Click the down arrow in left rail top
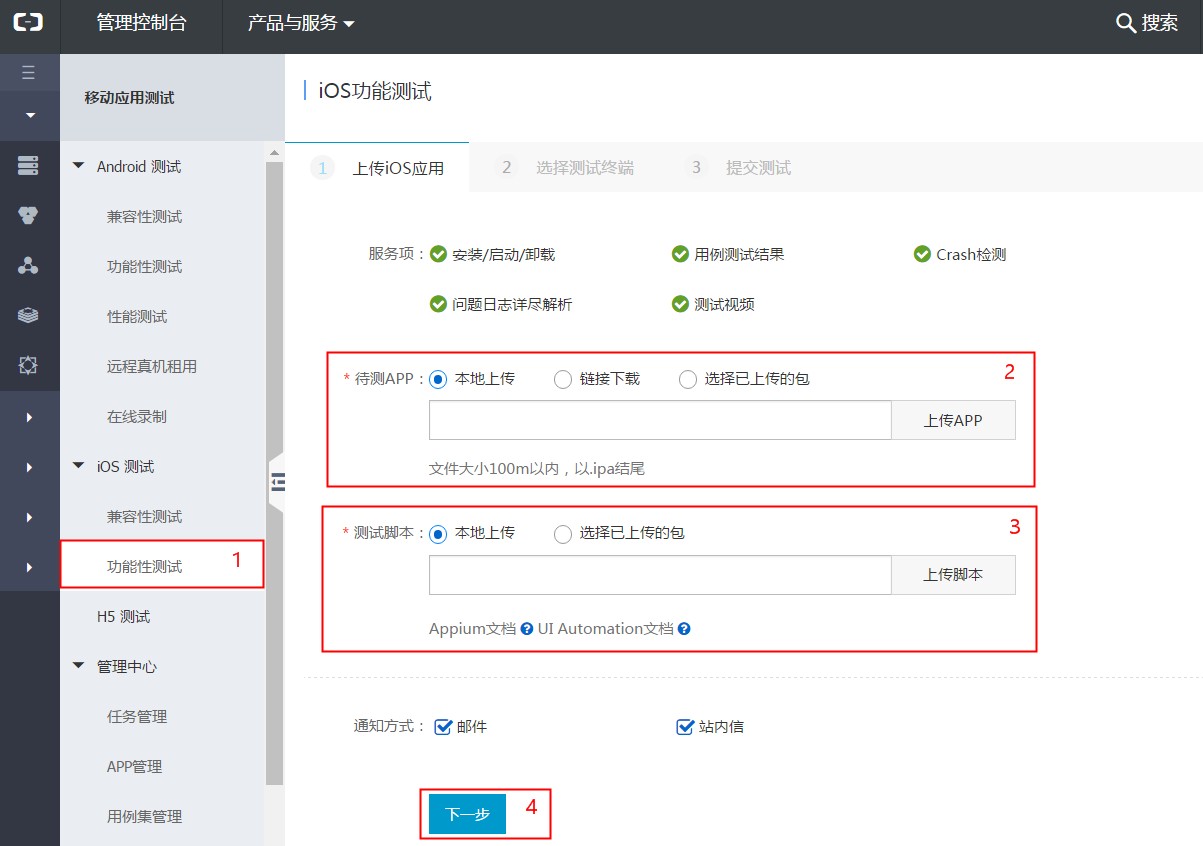This screenshot has width=1203, height=846. click(29, 116)
